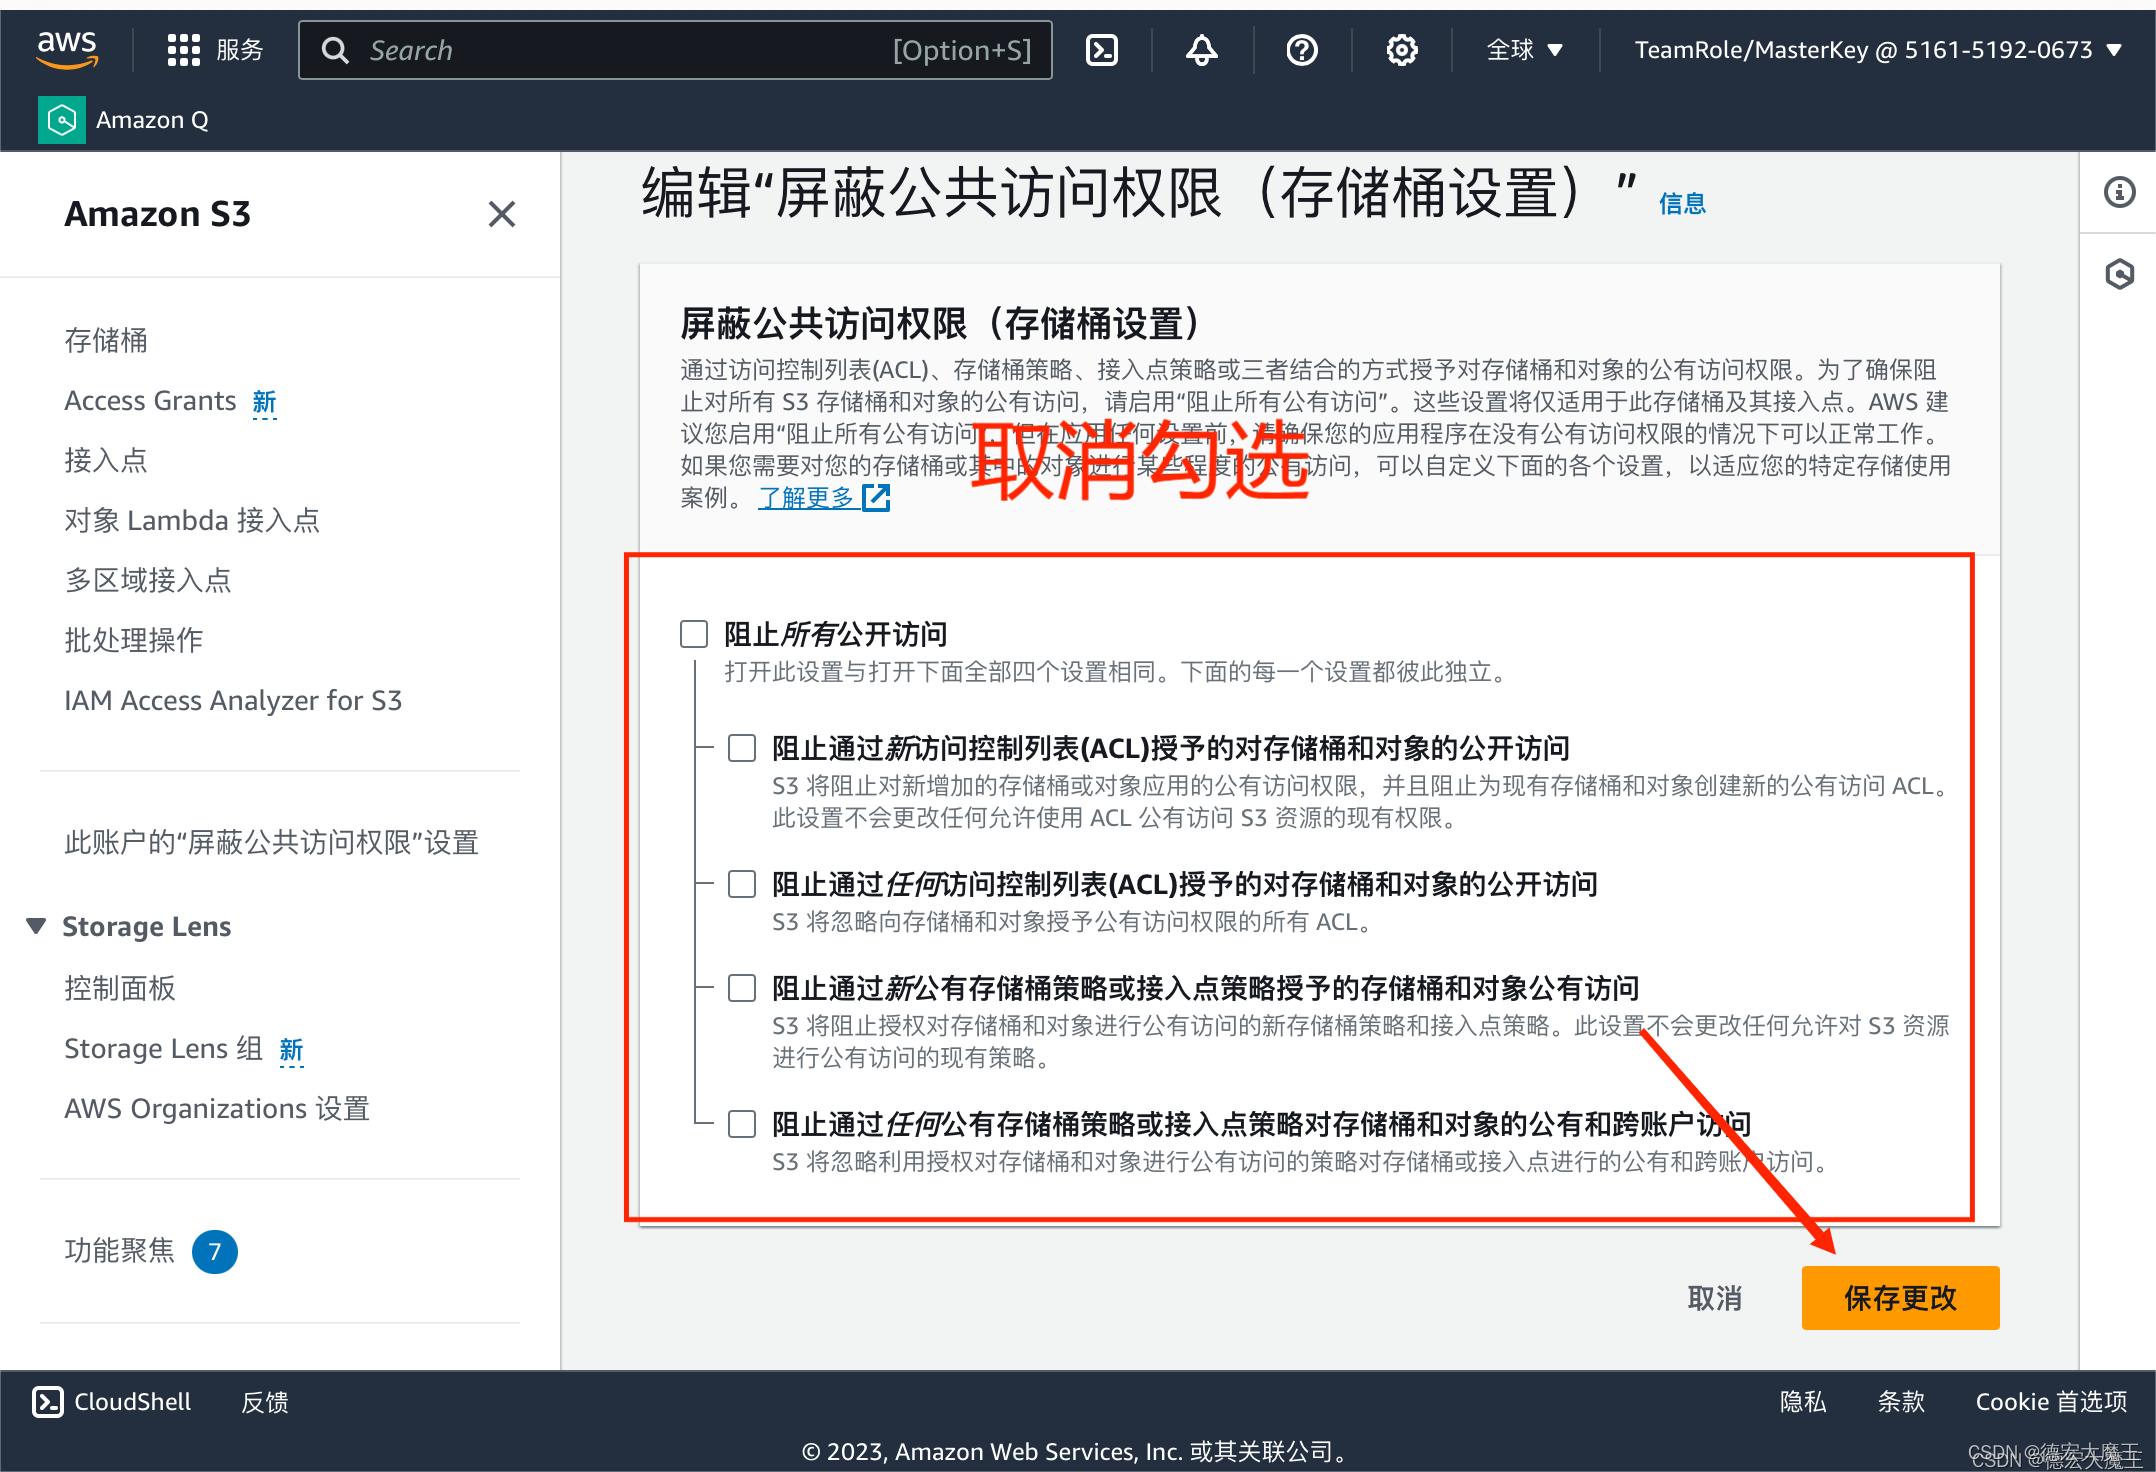Toggle checkbox for 阻止通过新访问控制列表(ACL)
Viewport: 2156px width, 1472px height.
pos(742,748)
